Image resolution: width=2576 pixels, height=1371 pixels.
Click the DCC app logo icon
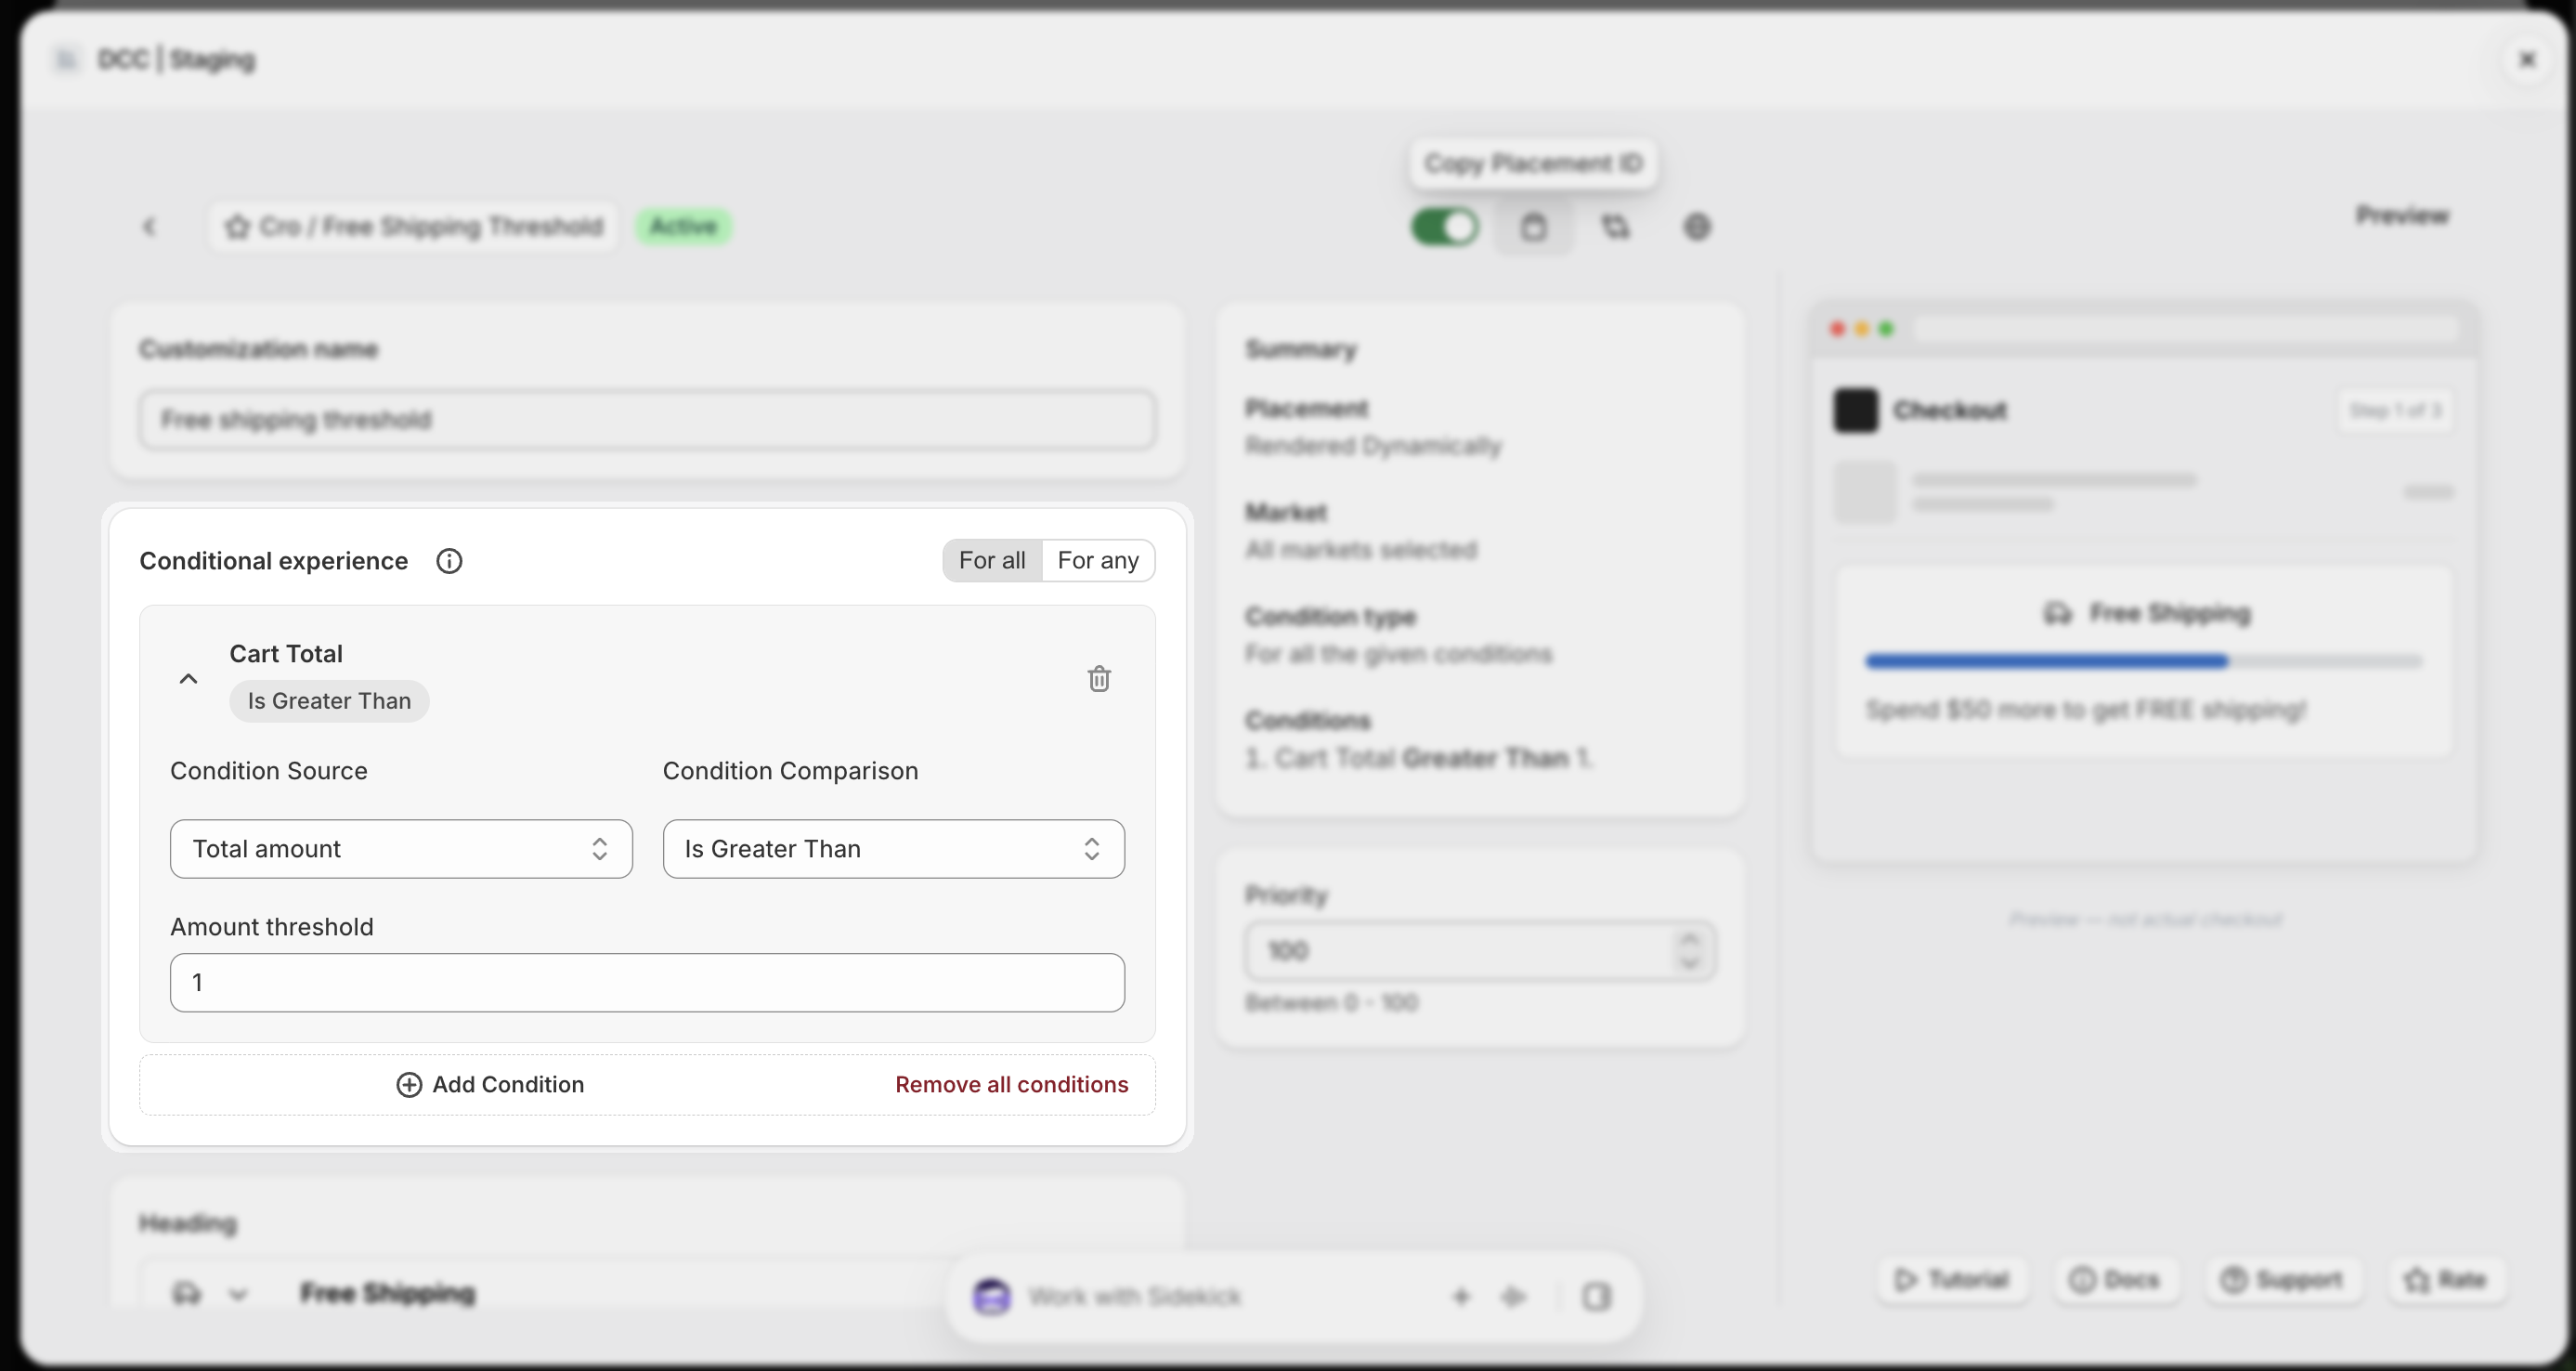tap(66, 60)
